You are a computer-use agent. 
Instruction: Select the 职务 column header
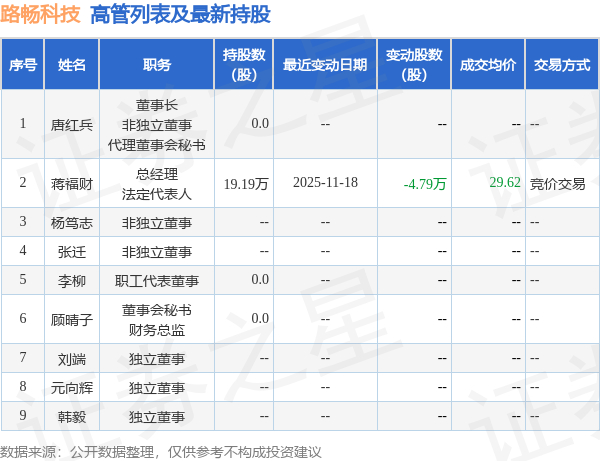[157, 65]
